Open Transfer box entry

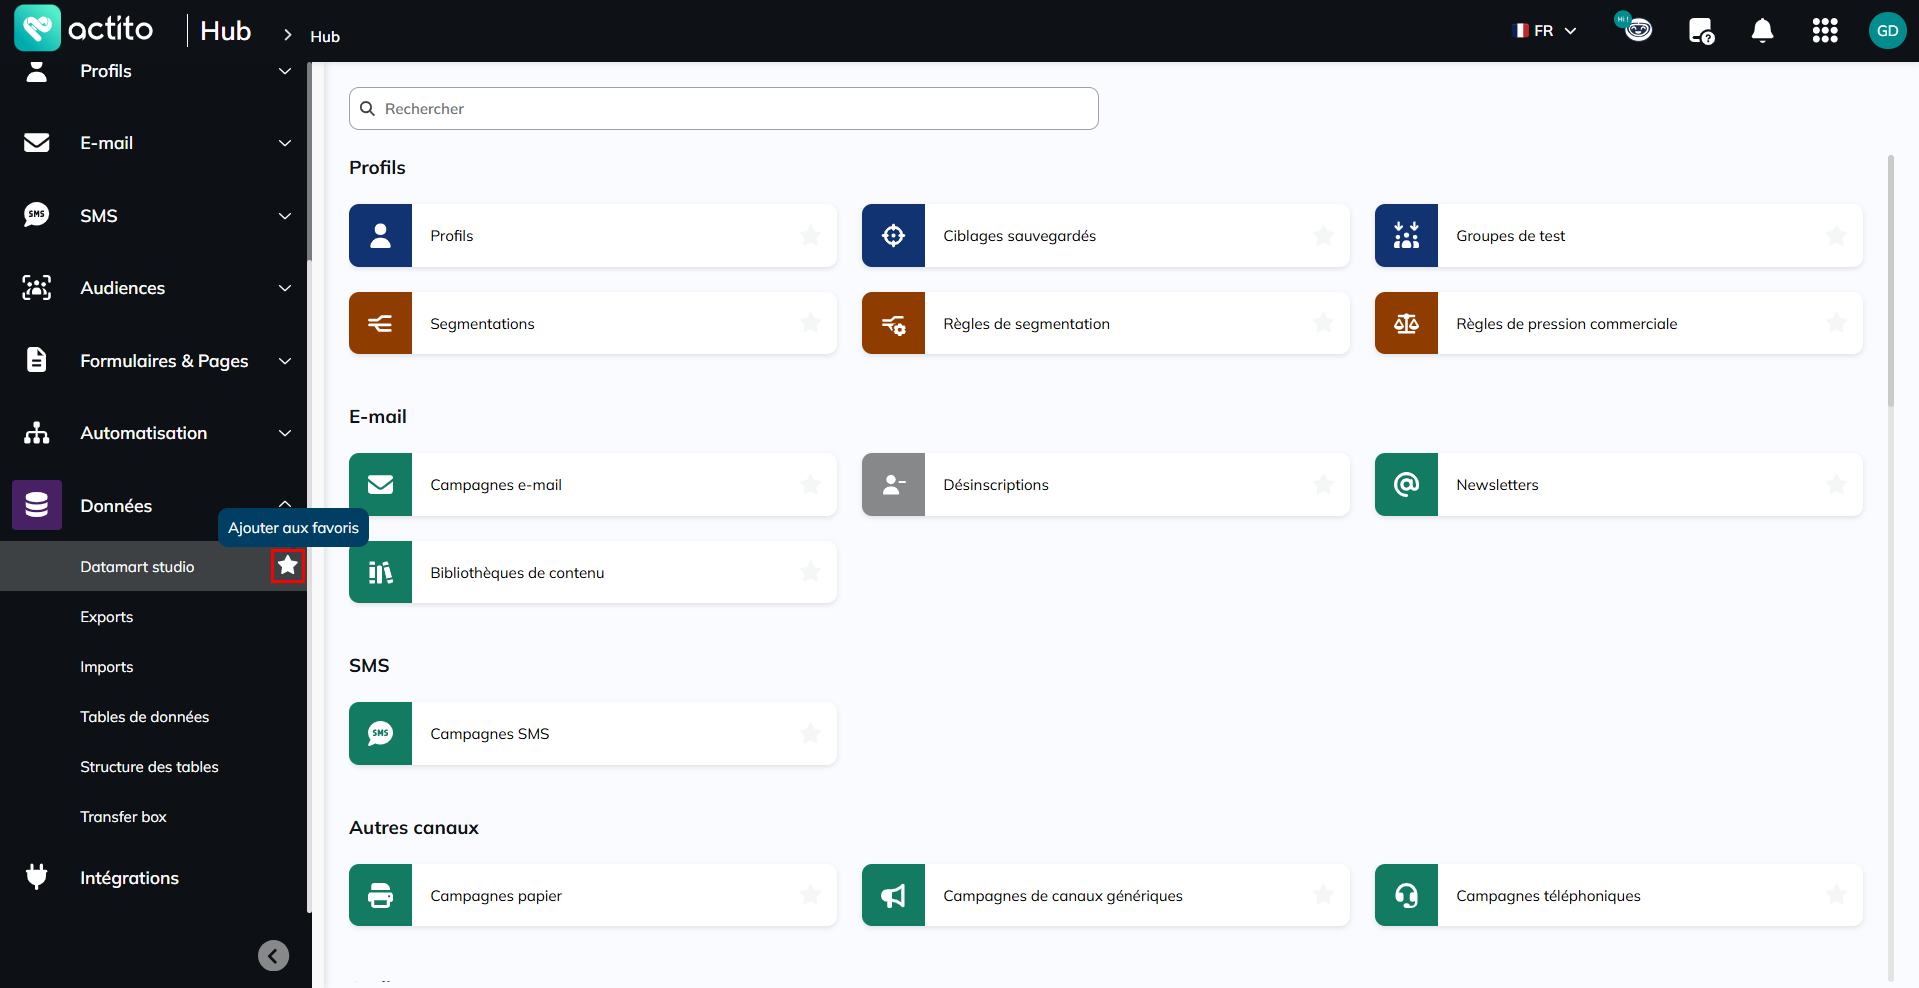[x=123, y=817]
